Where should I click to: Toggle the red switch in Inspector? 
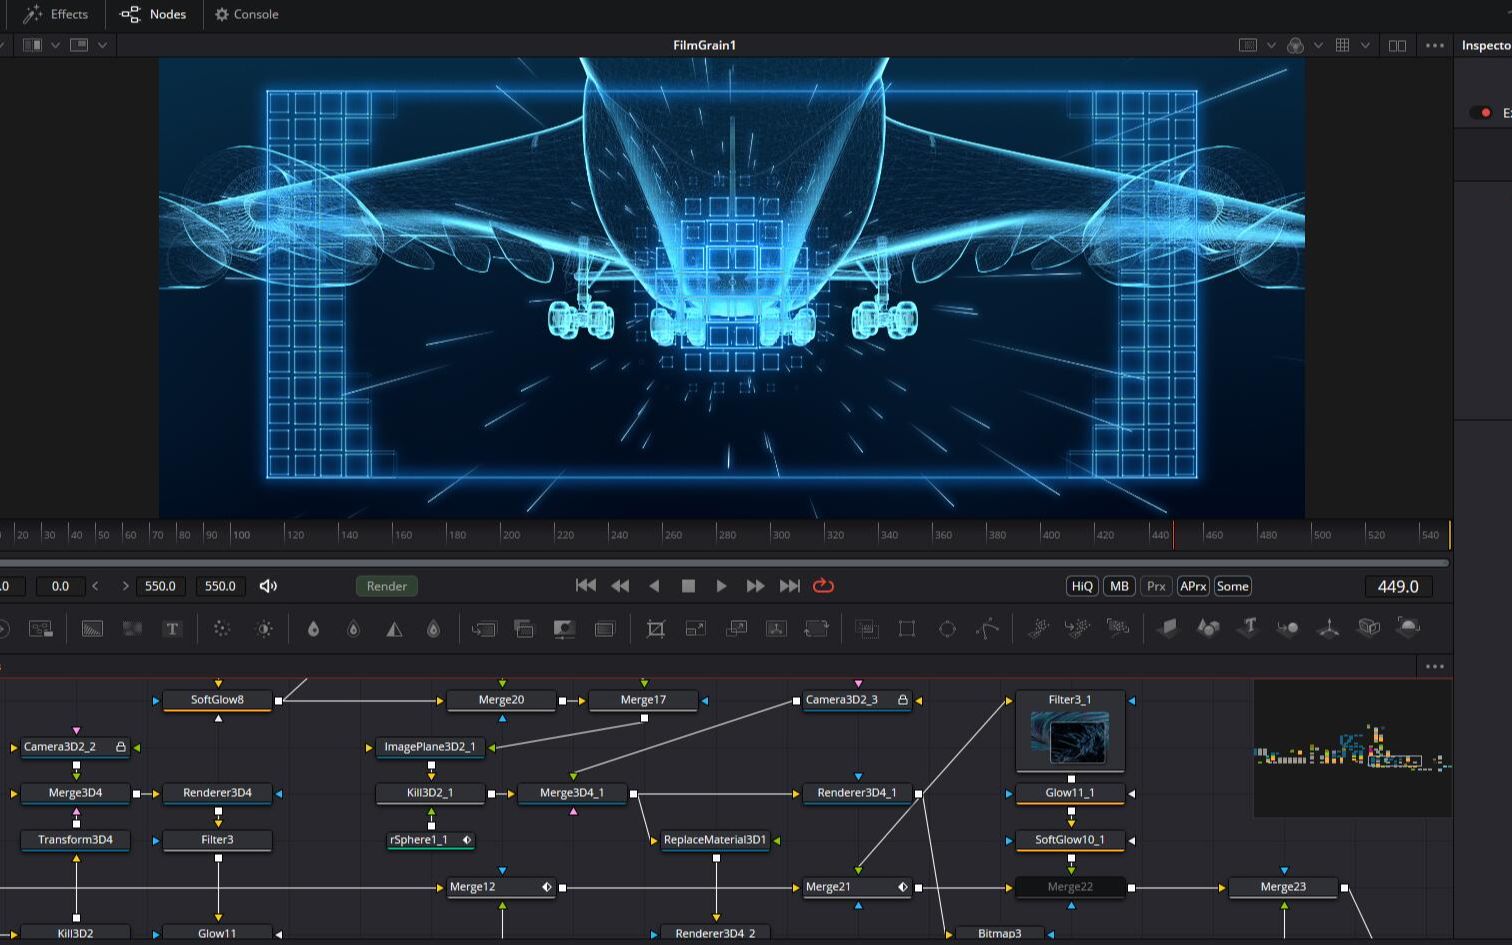pyautogui.click(x=1481, y=113)
